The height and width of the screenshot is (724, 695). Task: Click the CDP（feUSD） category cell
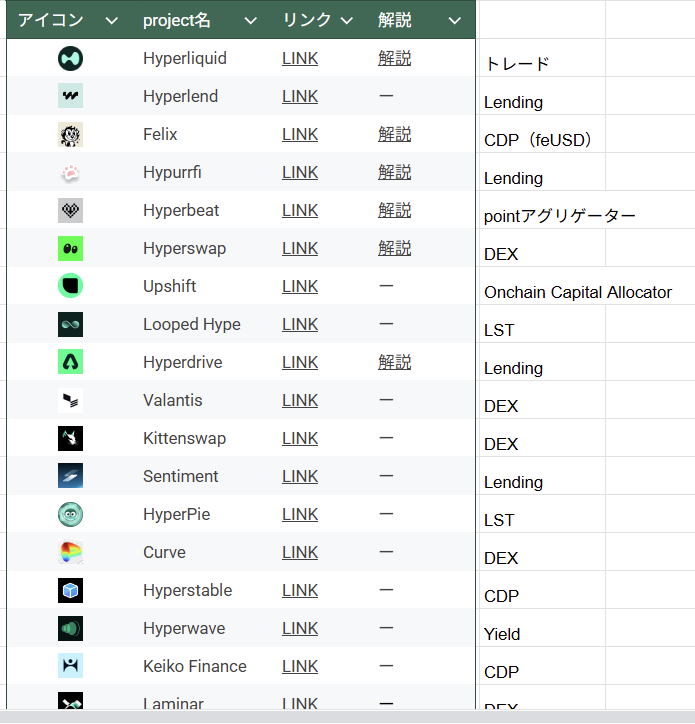542,134
